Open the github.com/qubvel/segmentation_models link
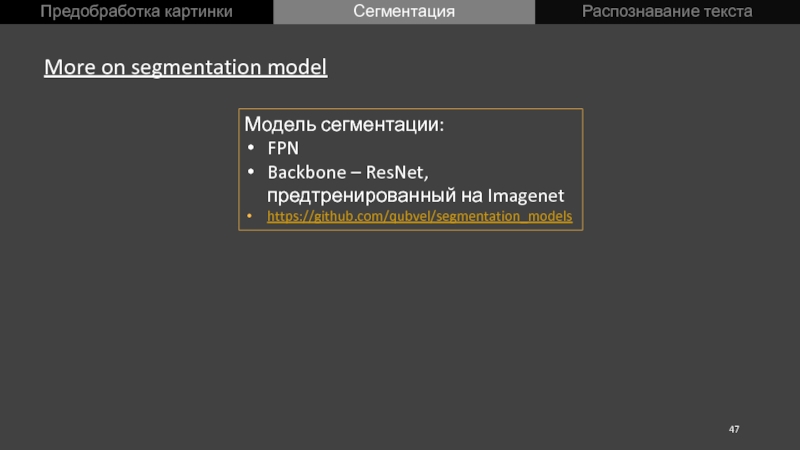The width and height of the screenshot is (800, 450). point(419,216)
